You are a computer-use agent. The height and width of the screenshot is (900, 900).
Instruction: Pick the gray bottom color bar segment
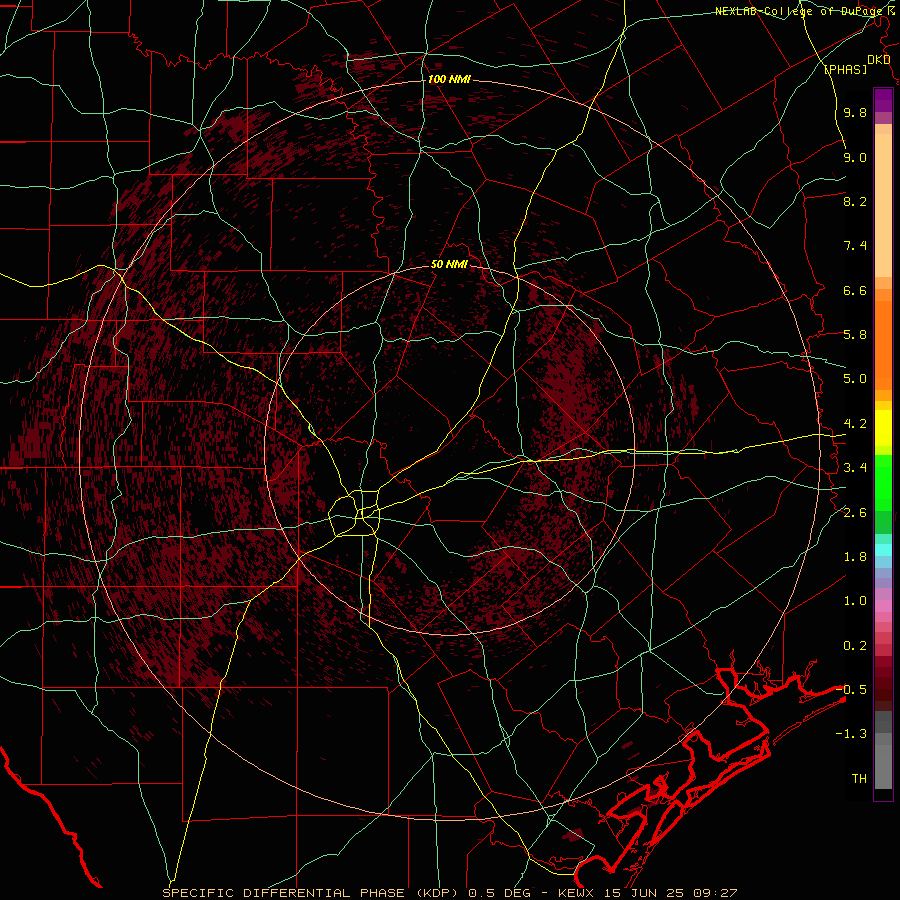[883, 769]
